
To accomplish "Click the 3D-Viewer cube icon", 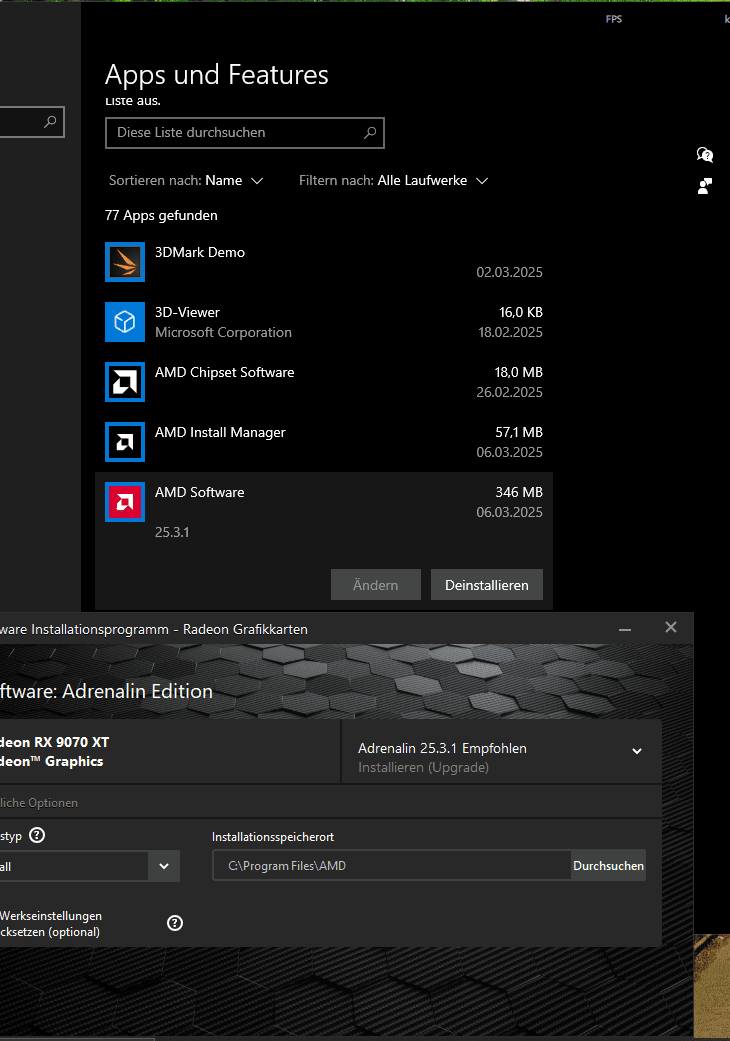I will (125, 322).
